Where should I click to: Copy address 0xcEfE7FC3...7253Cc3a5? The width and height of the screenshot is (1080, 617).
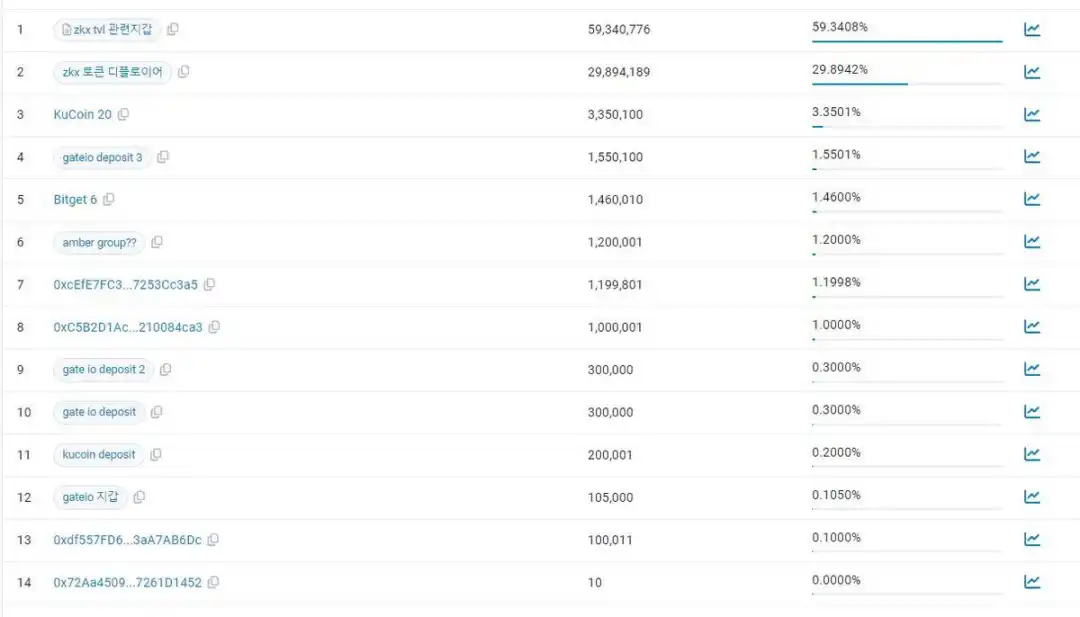209,285
